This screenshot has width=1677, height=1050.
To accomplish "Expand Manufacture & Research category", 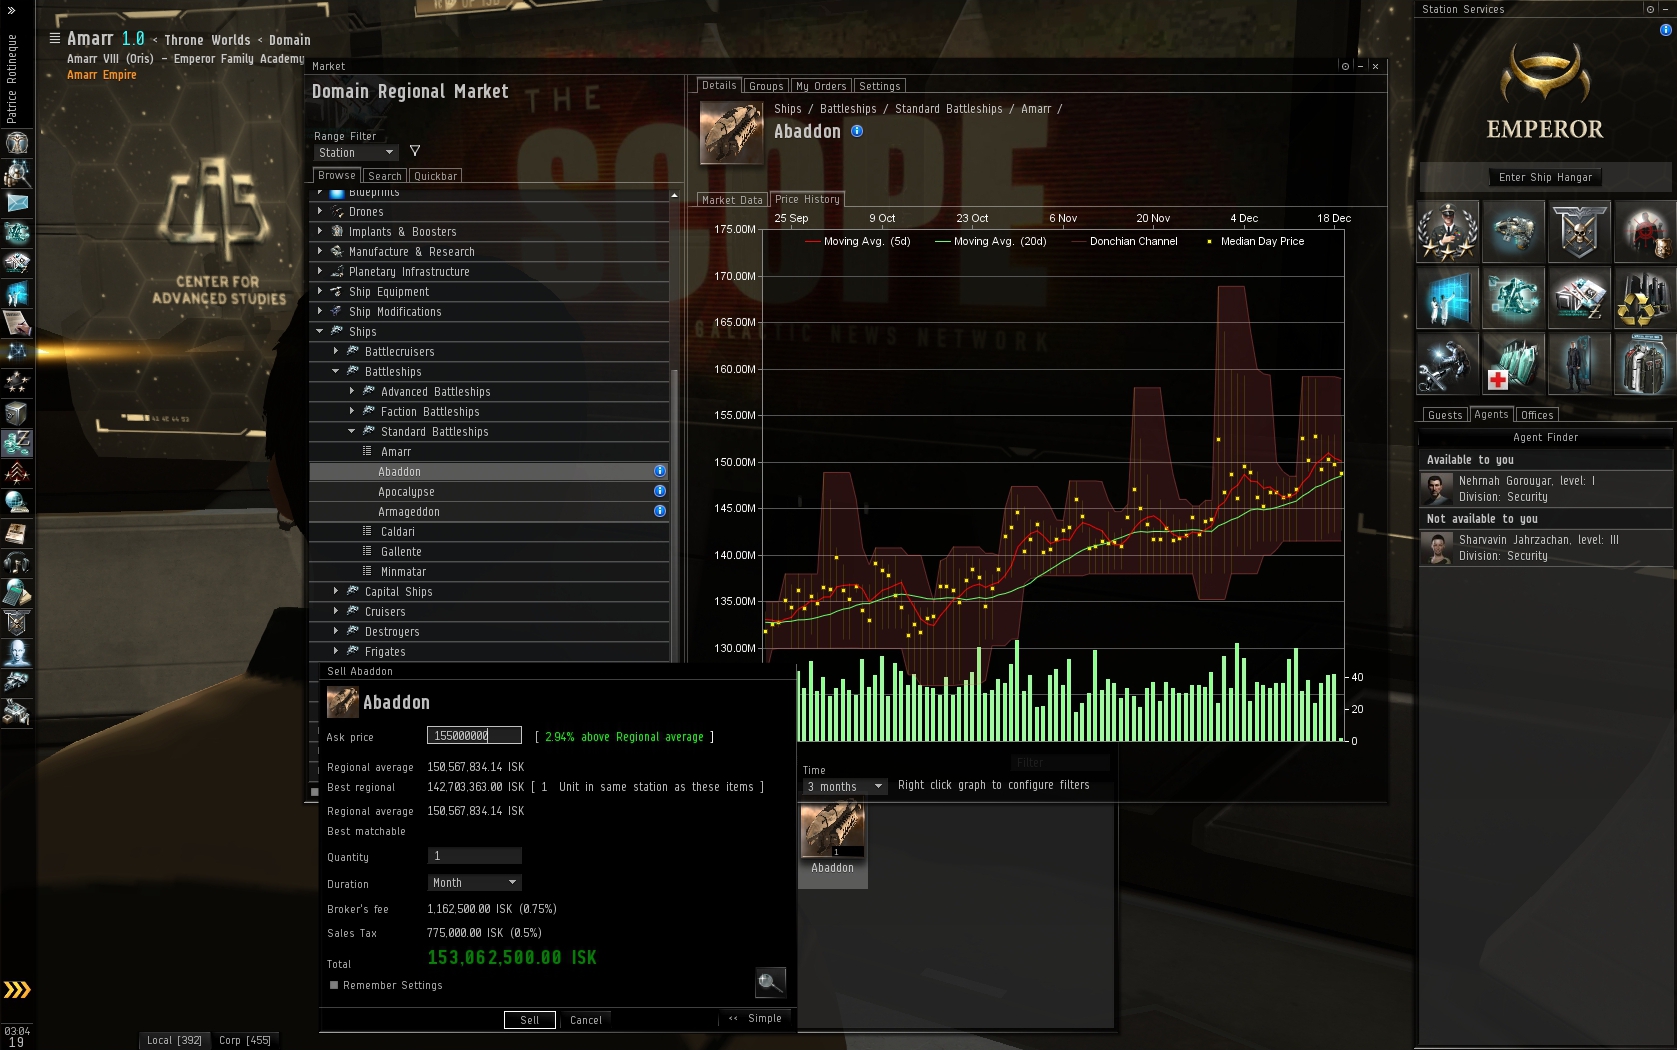I will pos(320,251).
